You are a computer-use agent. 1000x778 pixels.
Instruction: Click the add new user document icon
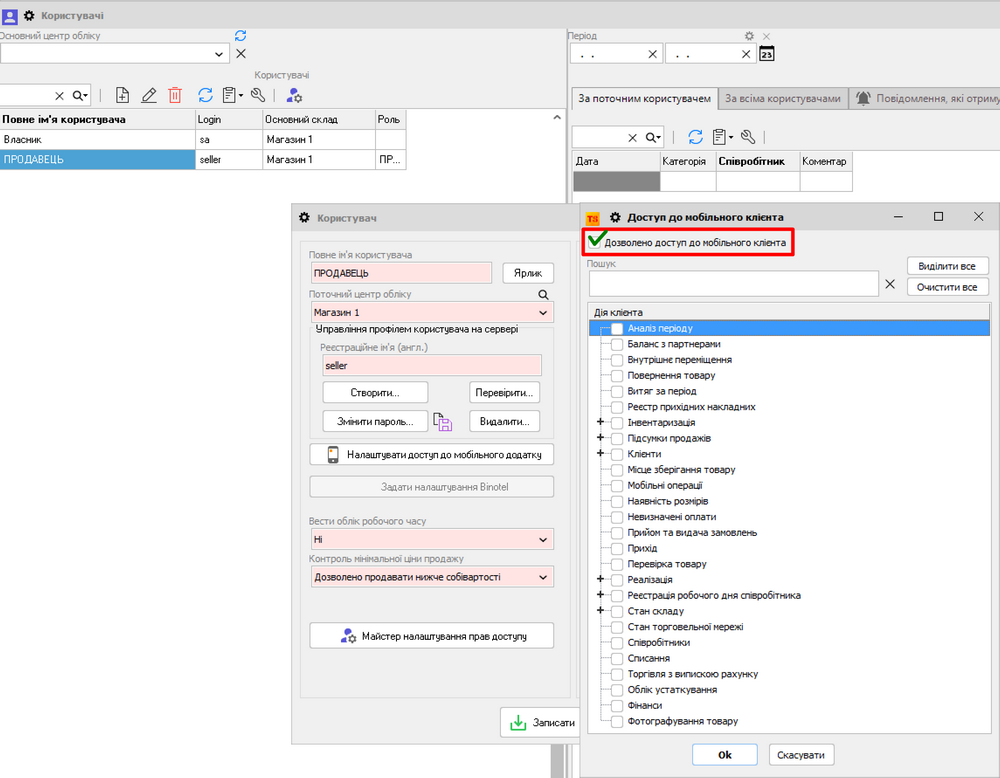click(x=122, y=95)
